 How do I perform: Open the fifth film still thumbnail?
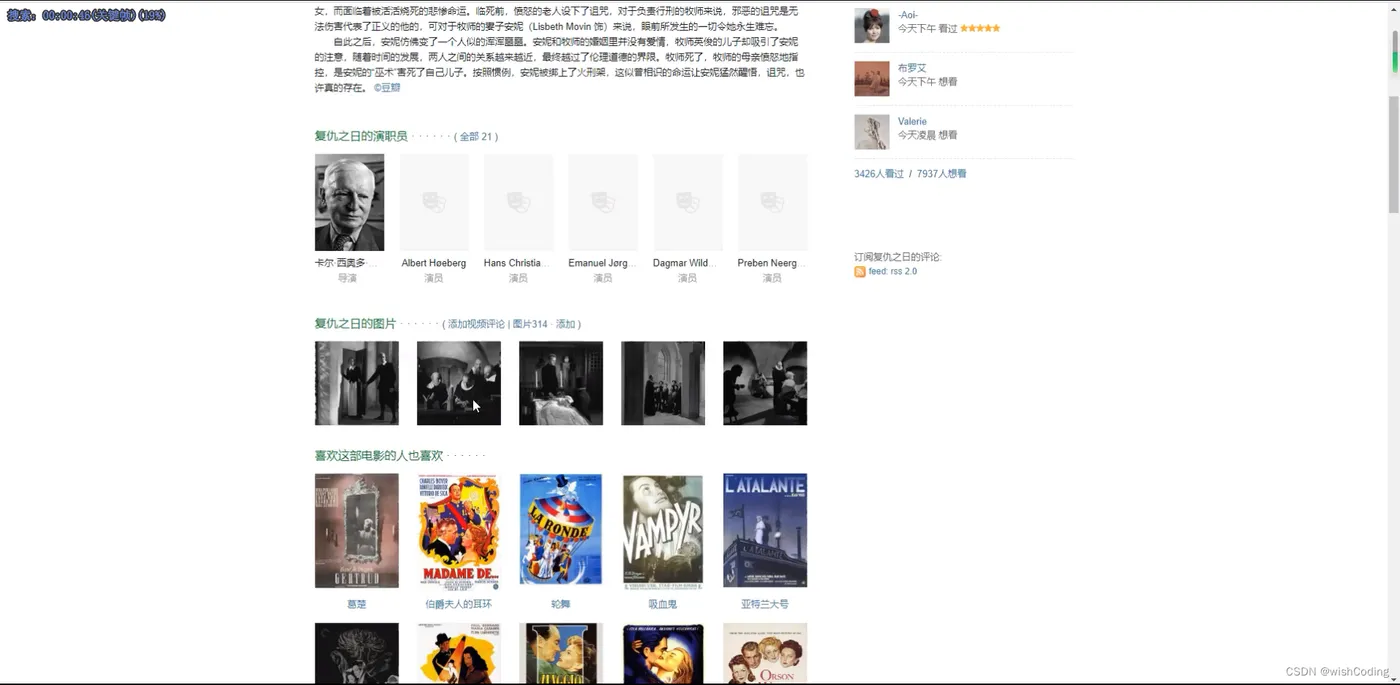[x=764, y=383]
